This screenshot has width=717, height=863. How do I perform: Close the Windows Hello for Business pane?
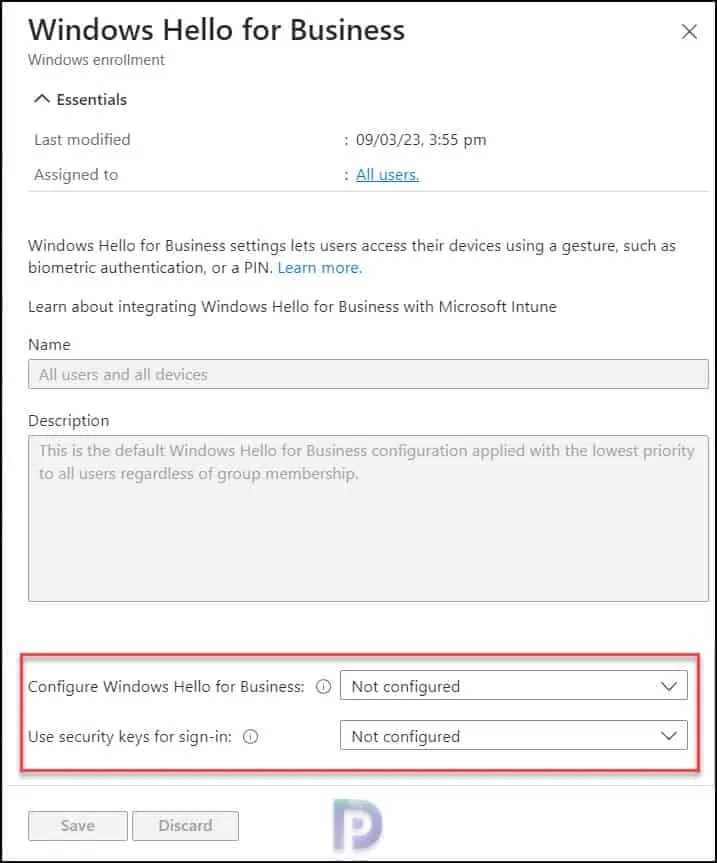click(x=689, y=31)
